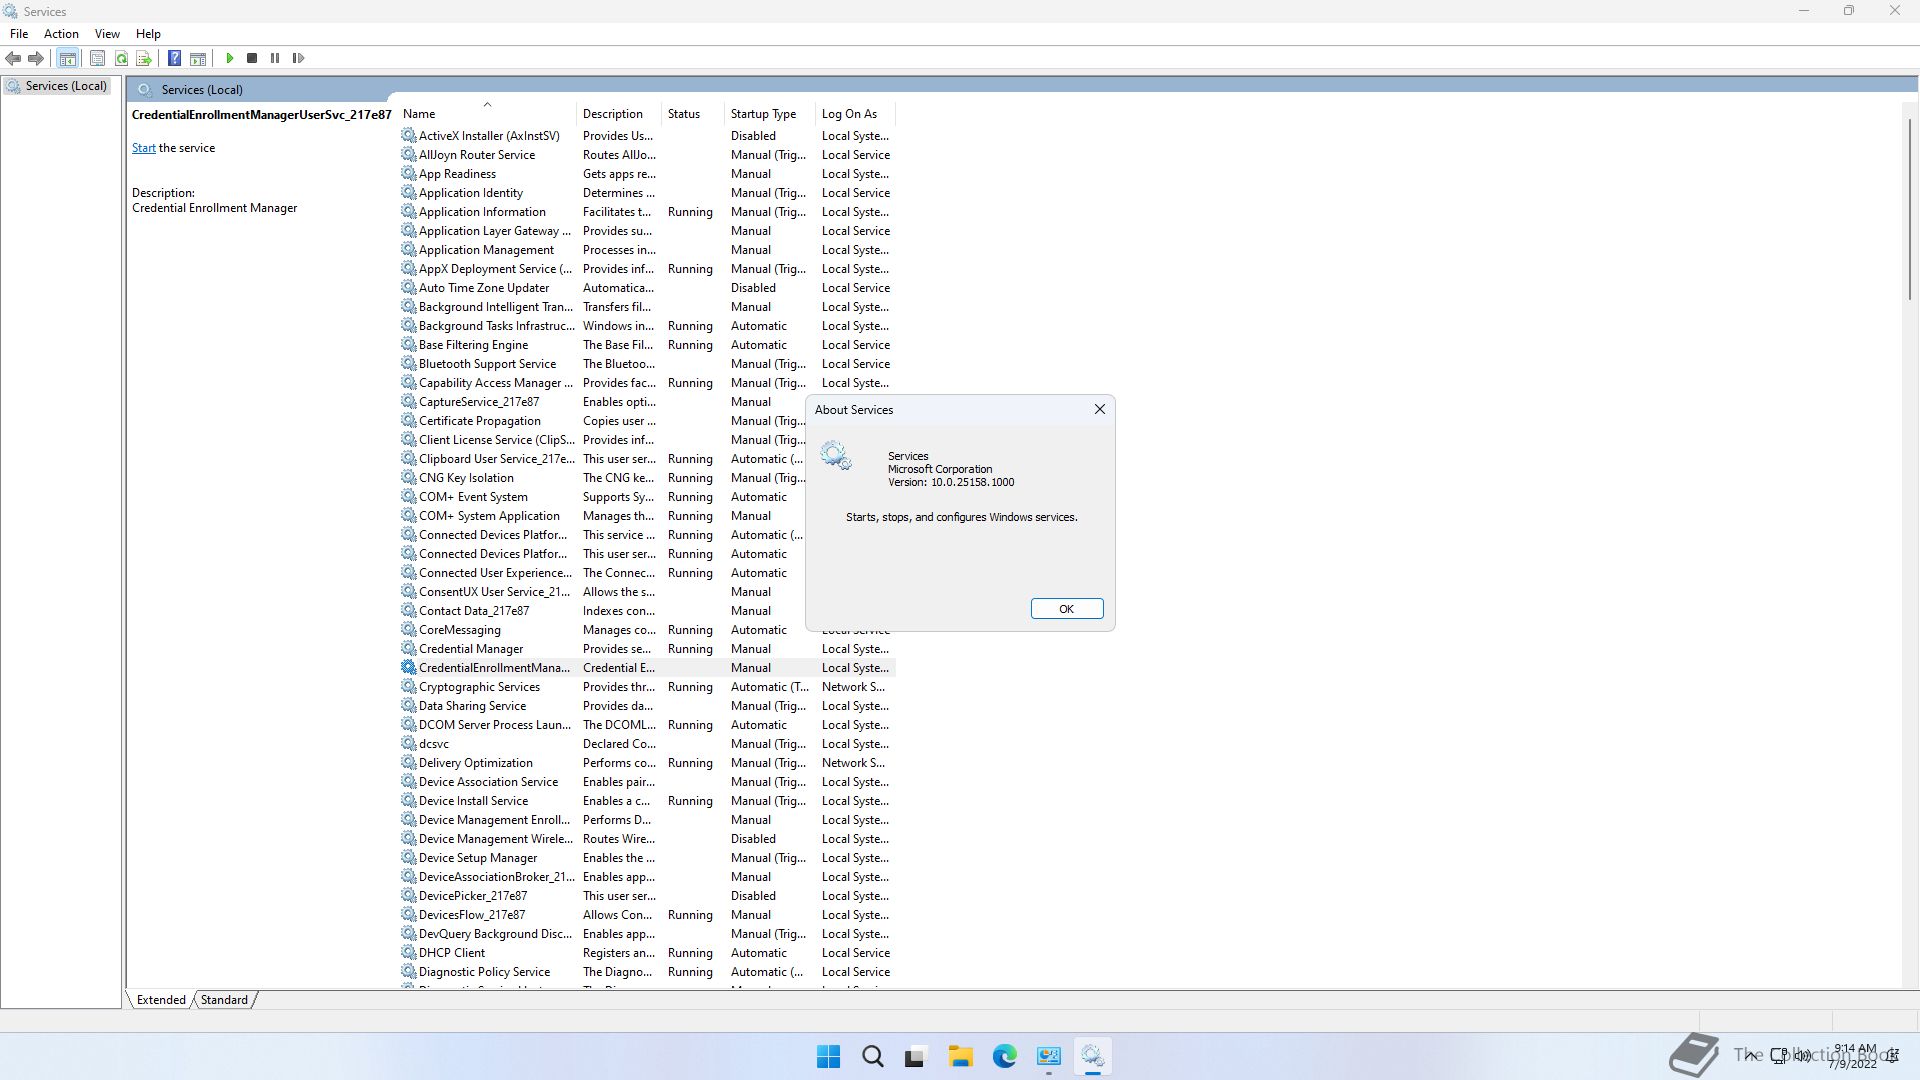Viewport: 1920px width, 1080px height.
Task: Select the dcsvc service row
Action: [647, 743]
